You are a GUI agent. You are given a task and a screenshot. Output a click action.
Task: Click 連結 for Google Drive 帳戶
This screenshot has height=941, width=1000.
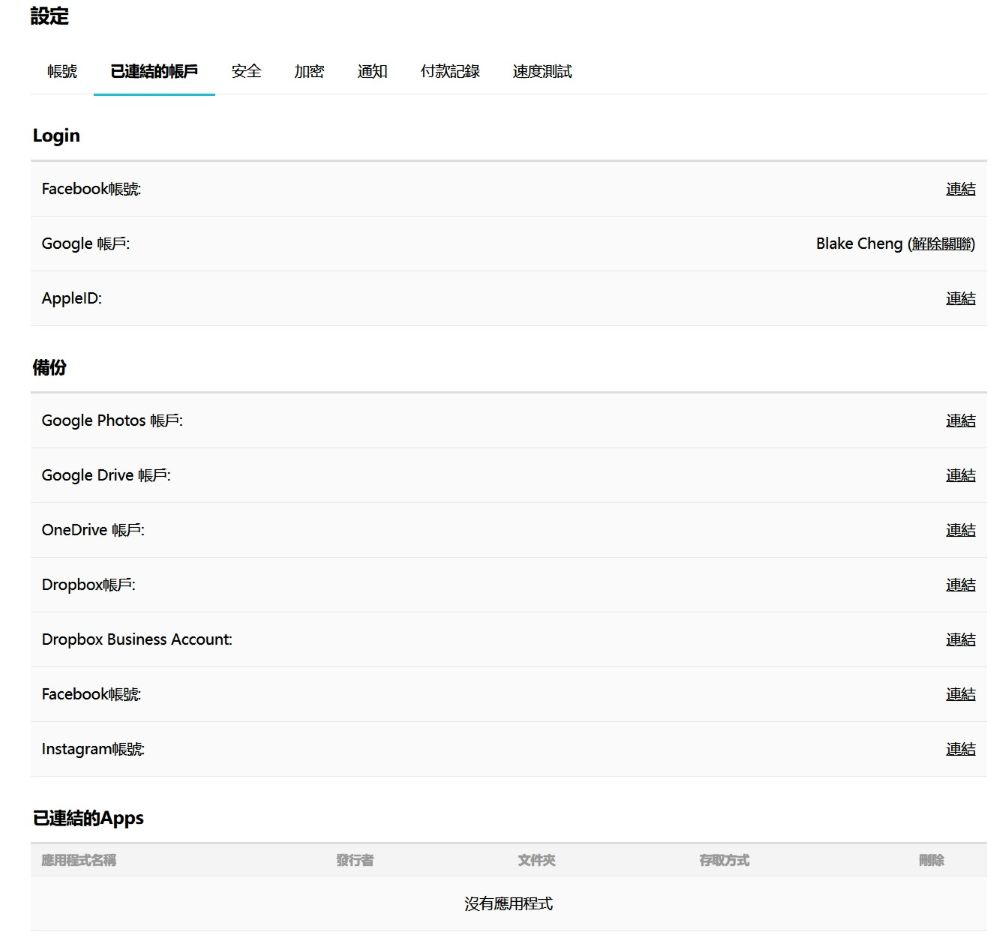(960, 476)
